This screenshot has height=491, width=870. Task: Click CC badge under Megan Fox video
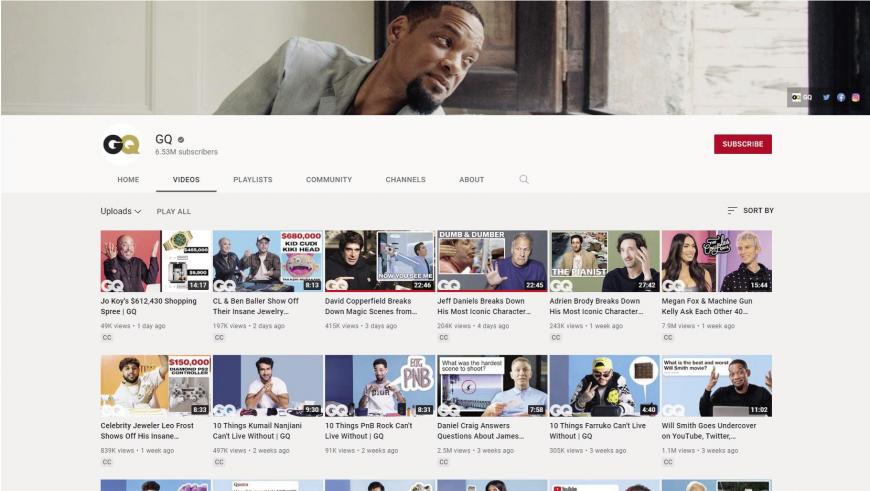coord(667,337)
